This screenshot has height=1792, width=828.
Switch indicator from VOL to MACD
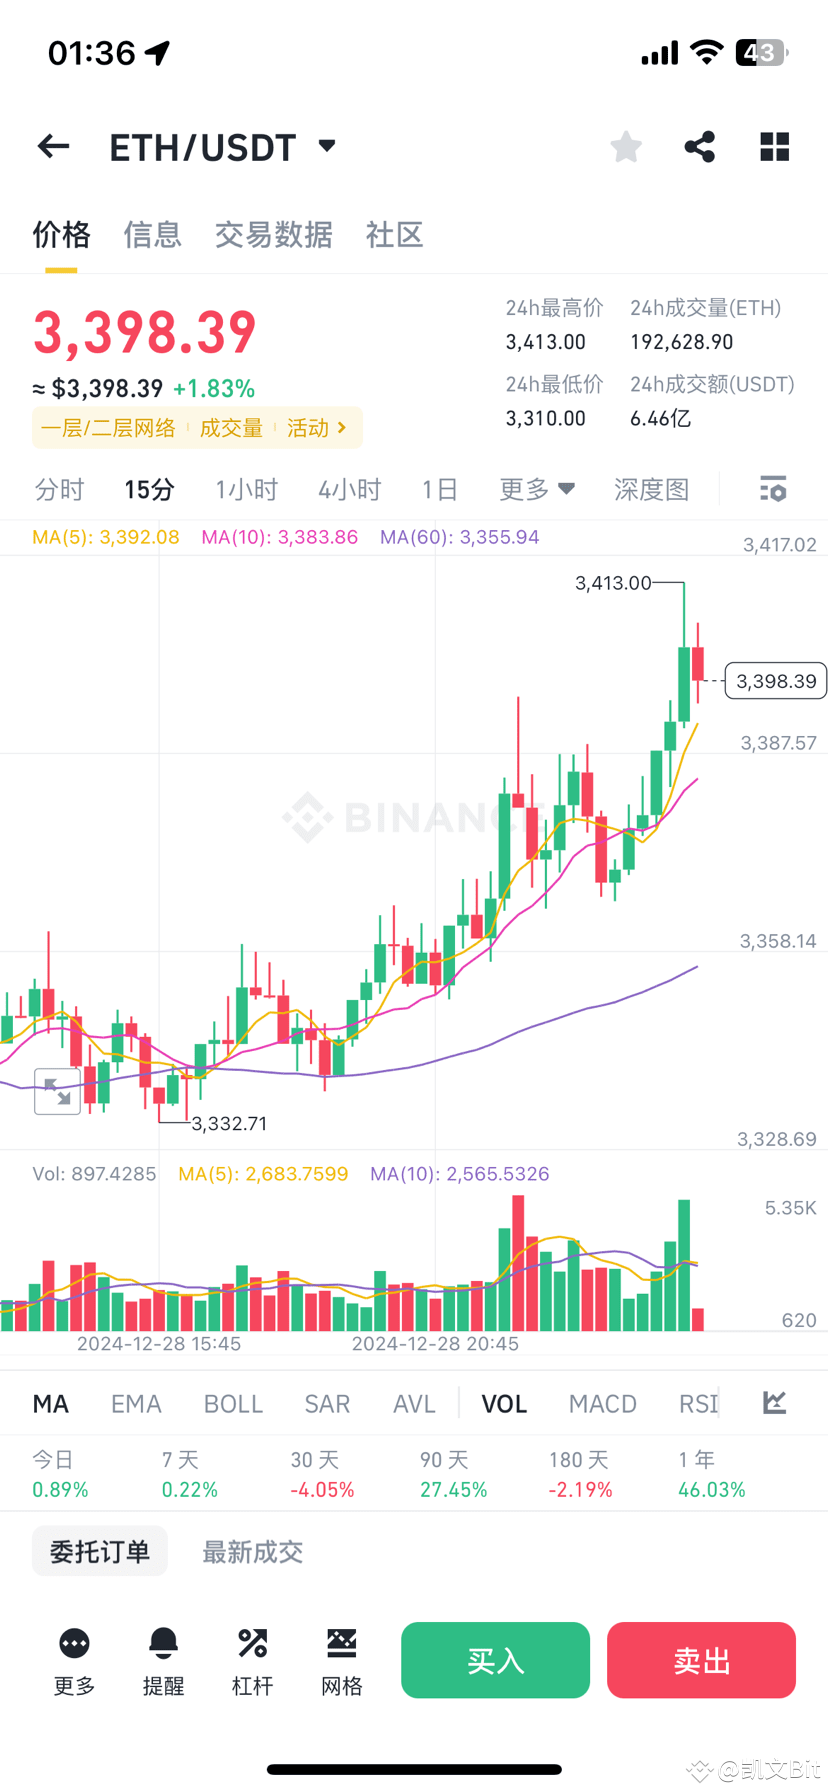(x=602, y=1403)
